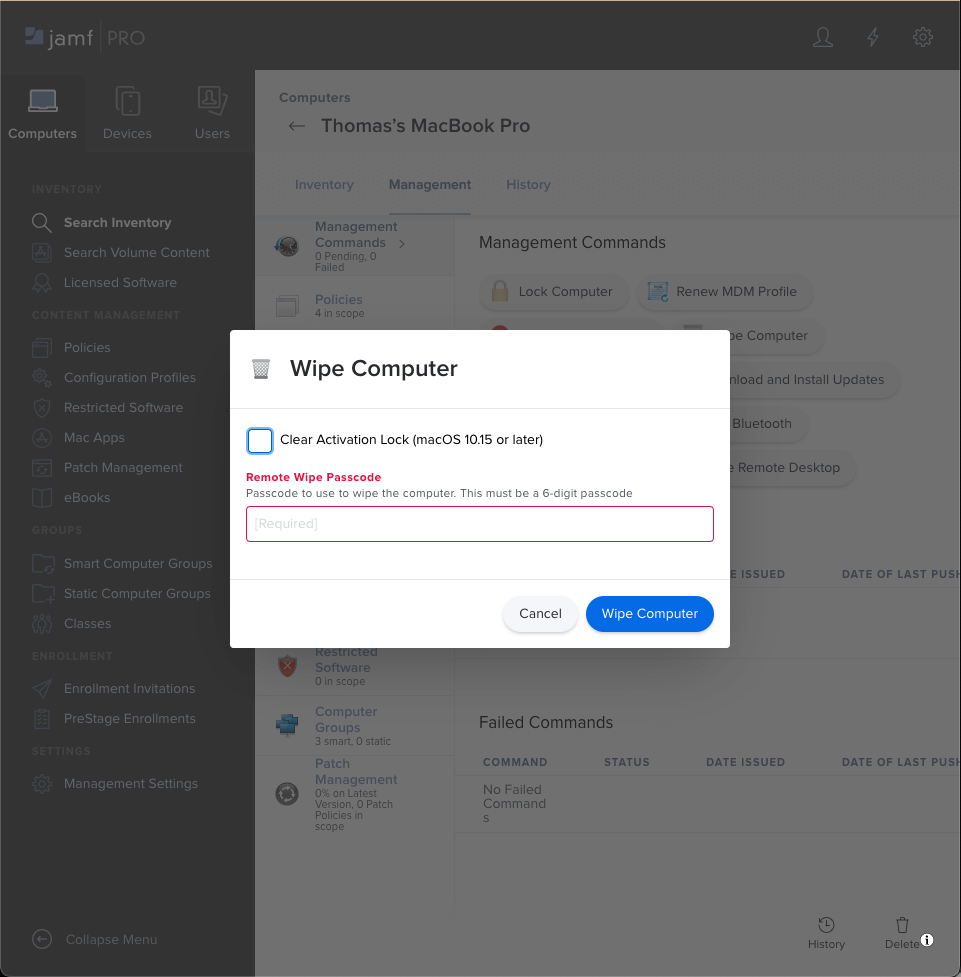Click the History clock icon near Delete
The height and width of the screenshot is (977, 961).
[827, 925]
